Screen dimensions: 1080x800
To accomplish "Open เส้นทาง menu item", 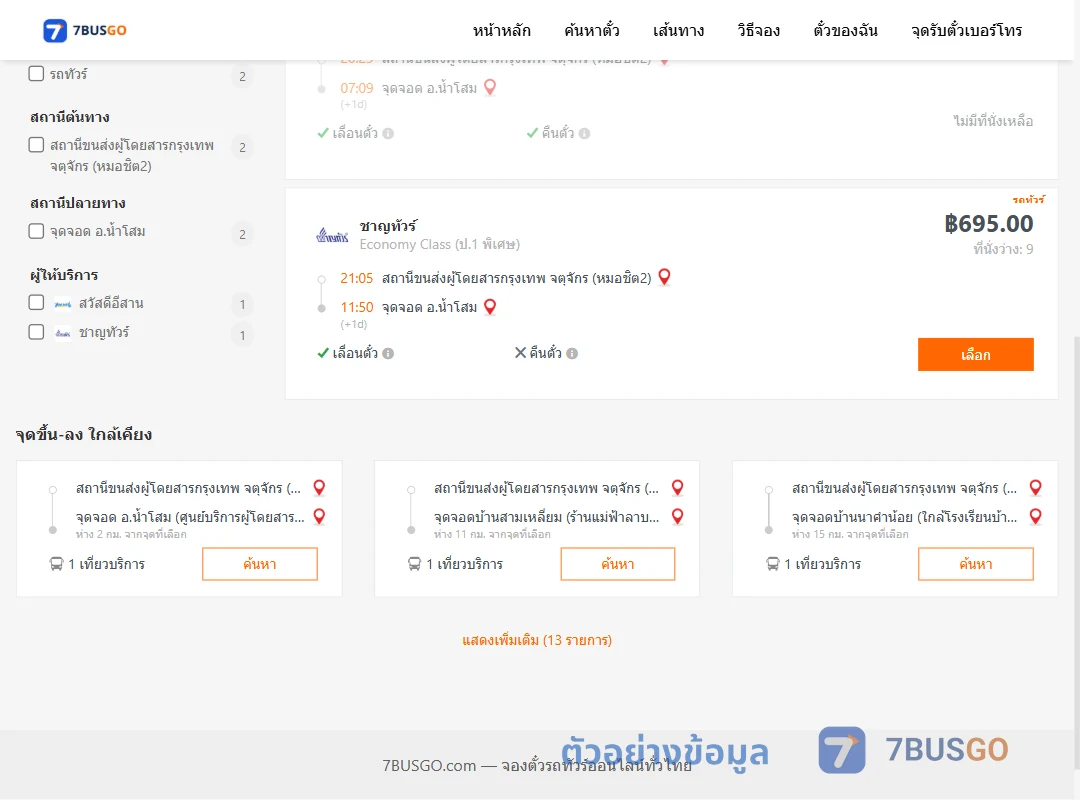I will [678, 30].
